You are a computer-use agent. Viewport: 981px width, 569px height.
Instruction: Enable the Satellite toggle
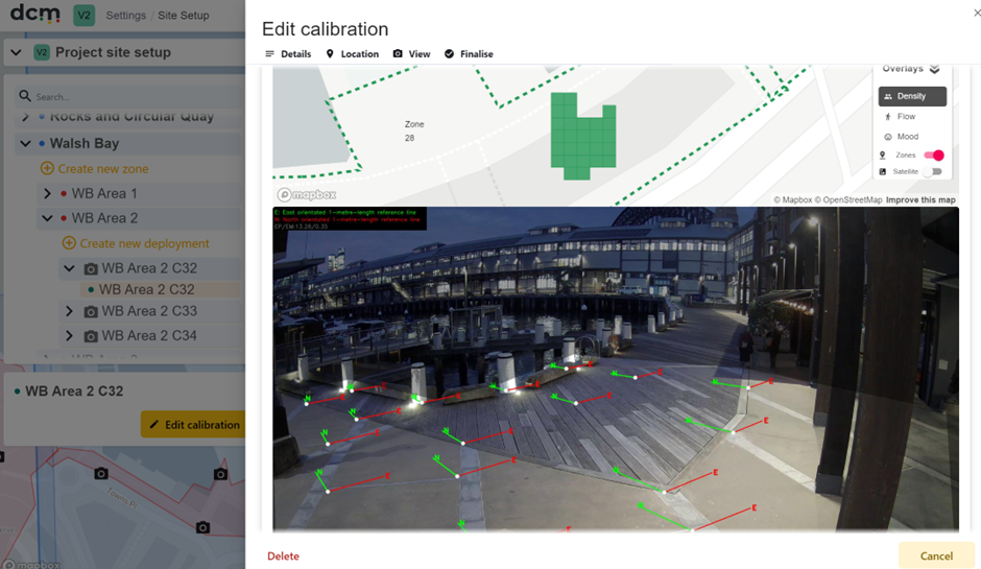(933, 172)
